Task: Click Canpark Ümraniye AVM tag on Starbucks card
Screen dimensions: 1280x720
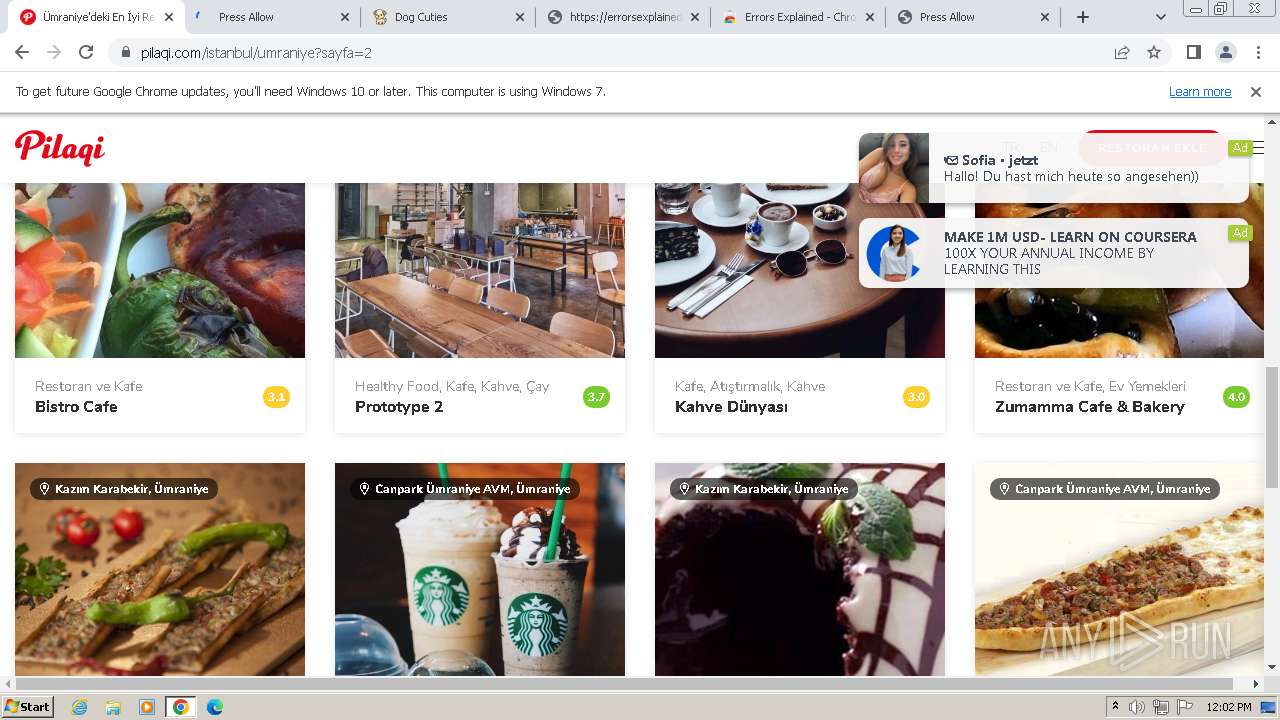Action: (465, 489)
